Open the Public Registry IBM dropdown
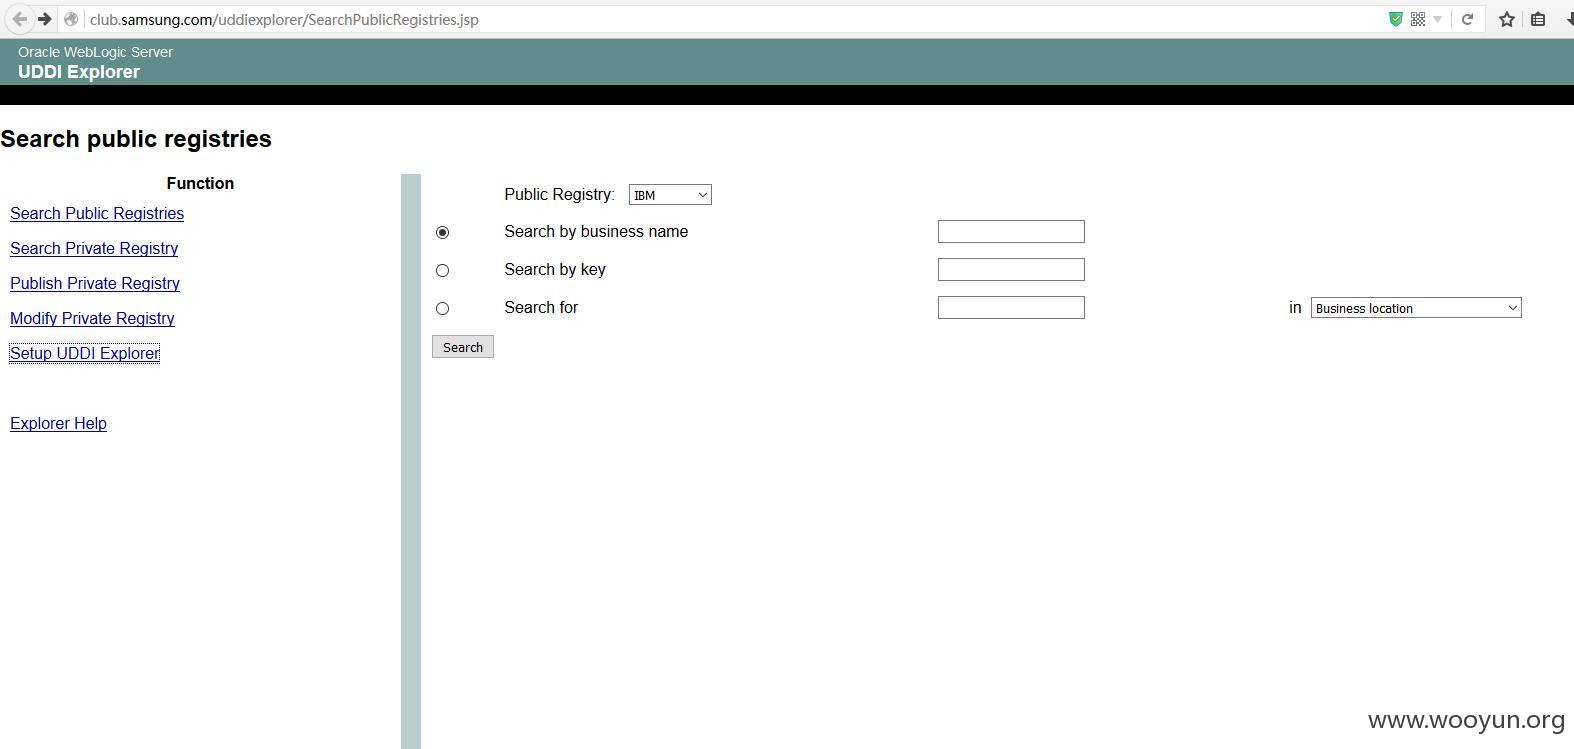This screenshot has width=1574, height=749. tap(670, 195)
